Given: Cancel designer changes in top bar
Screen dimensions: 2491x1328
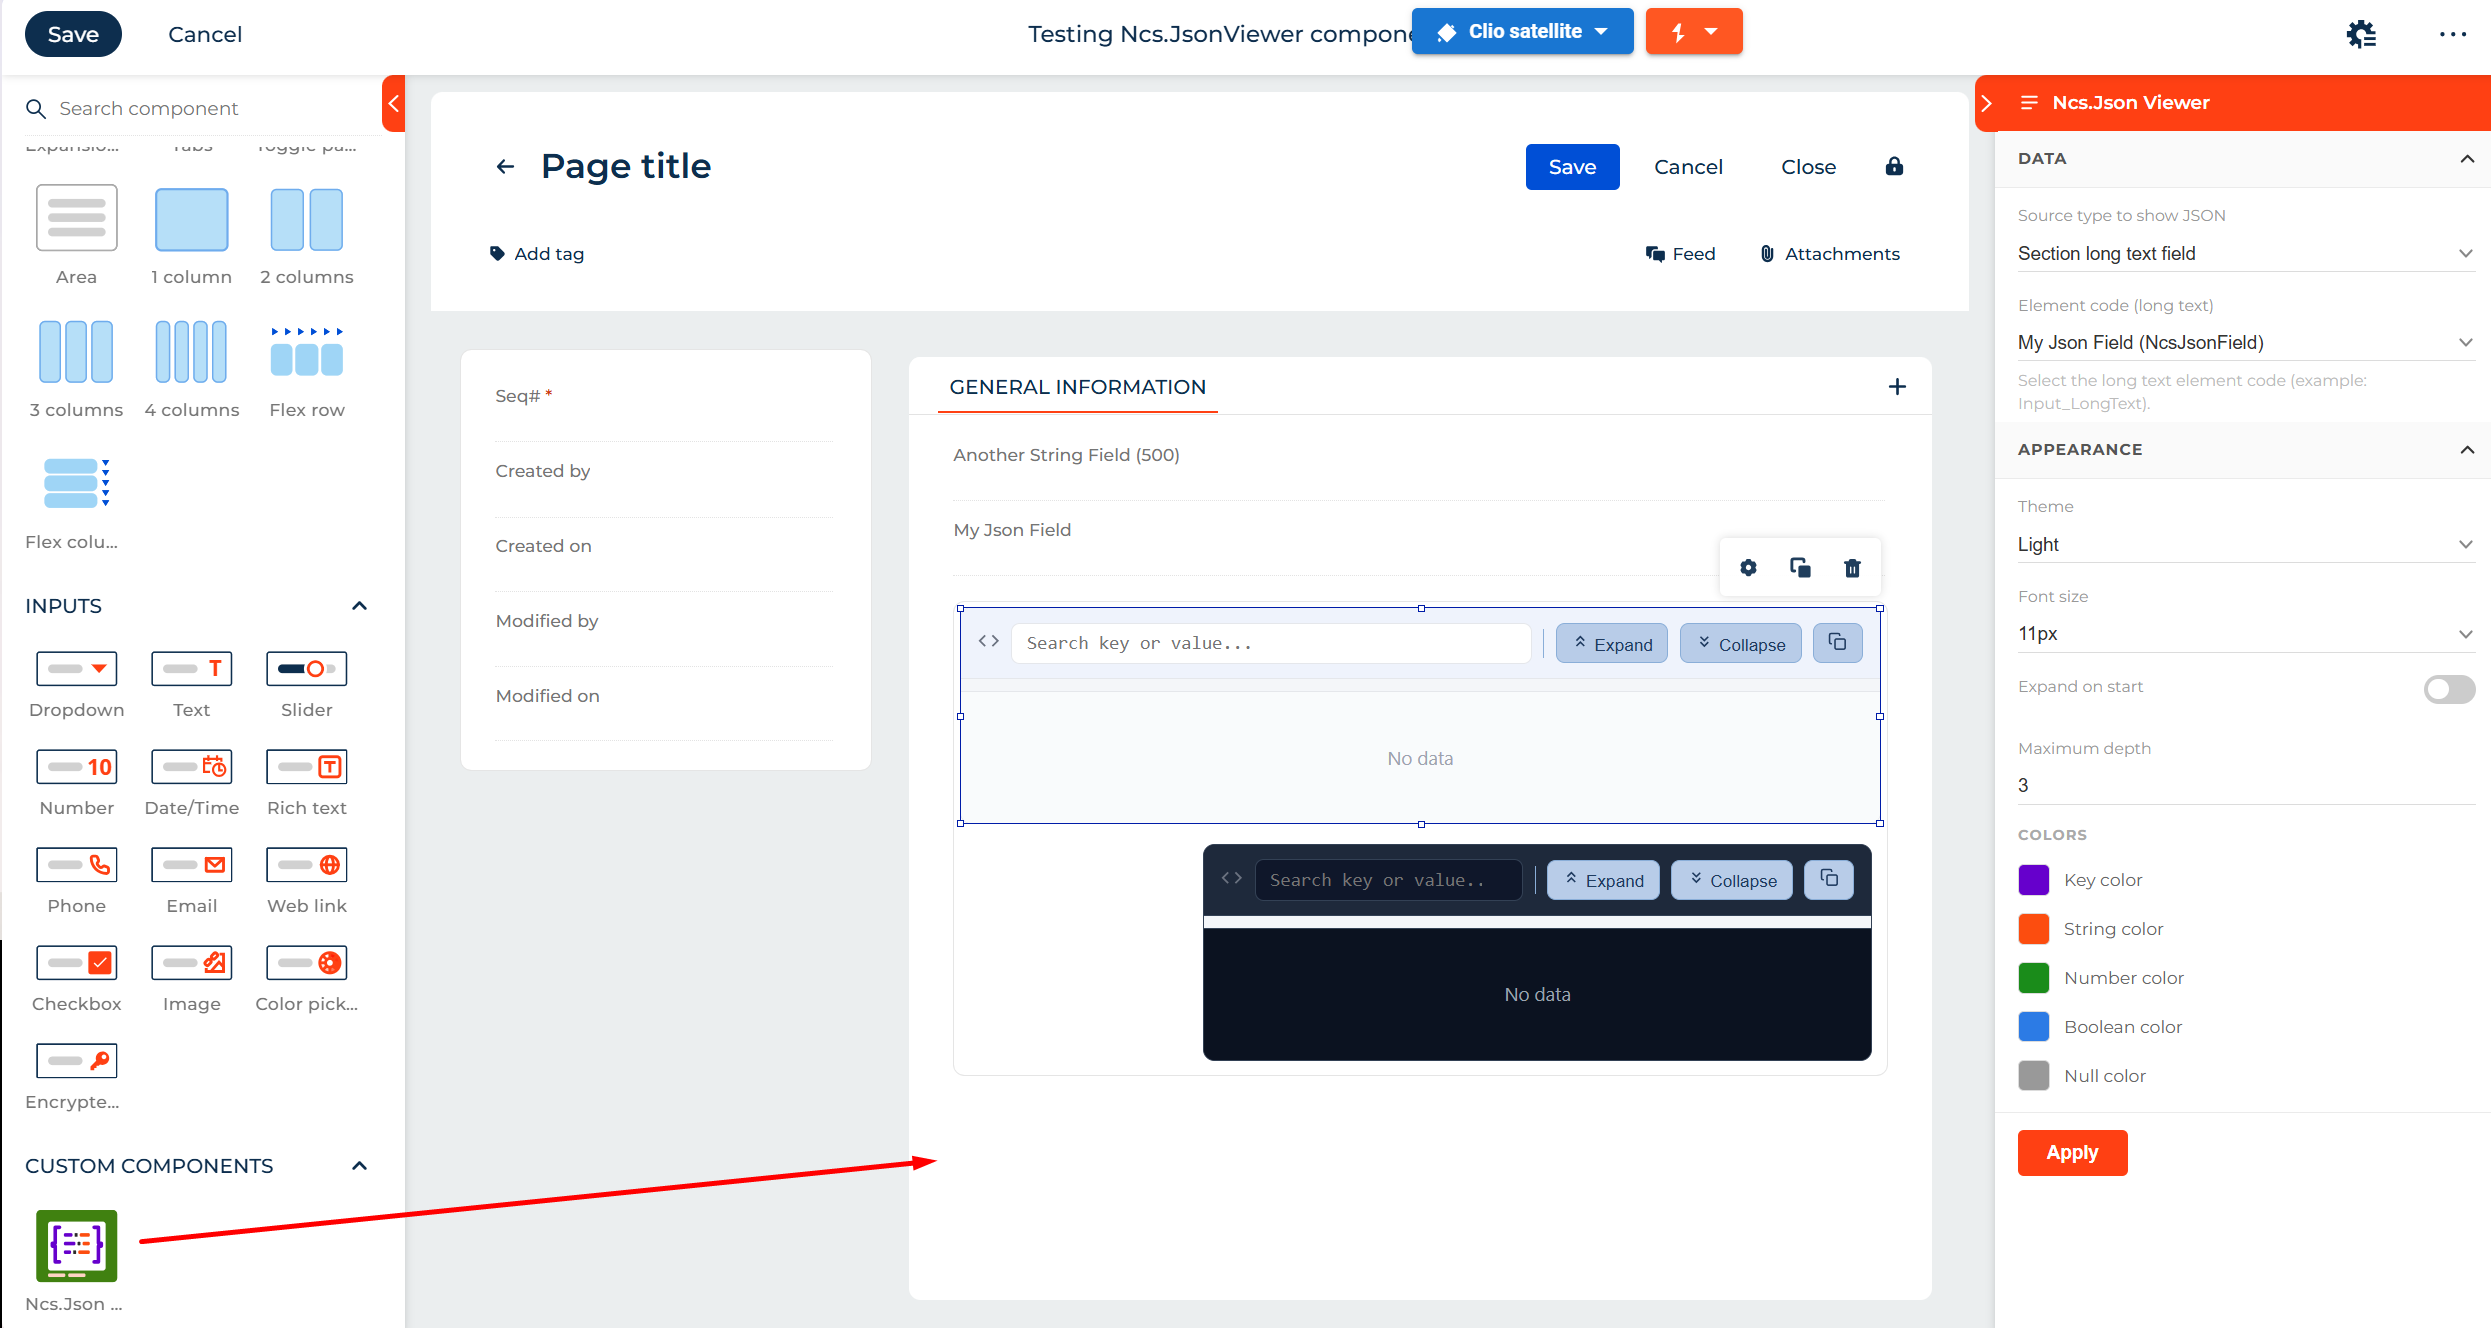Looking at the screenshot, I should click(205, 34).
